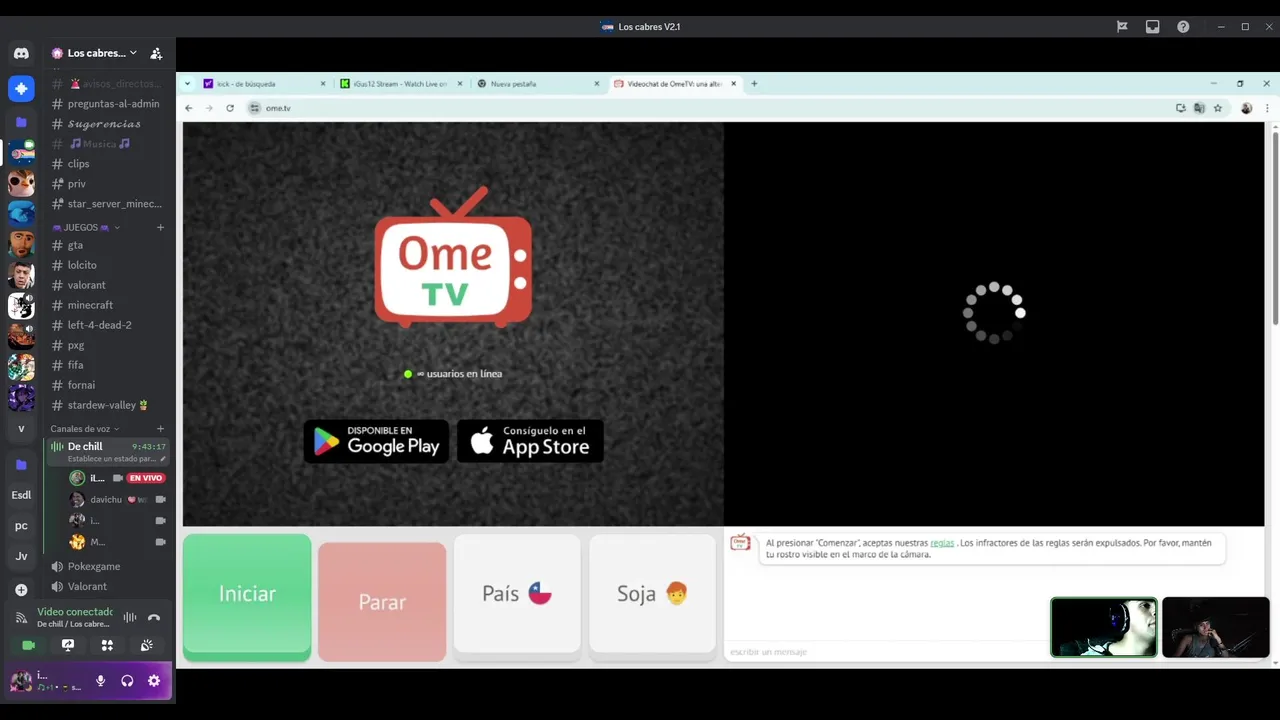Open browser three-dot menu
This screenshot has width=1280, height=720.
click(1267, 108)
